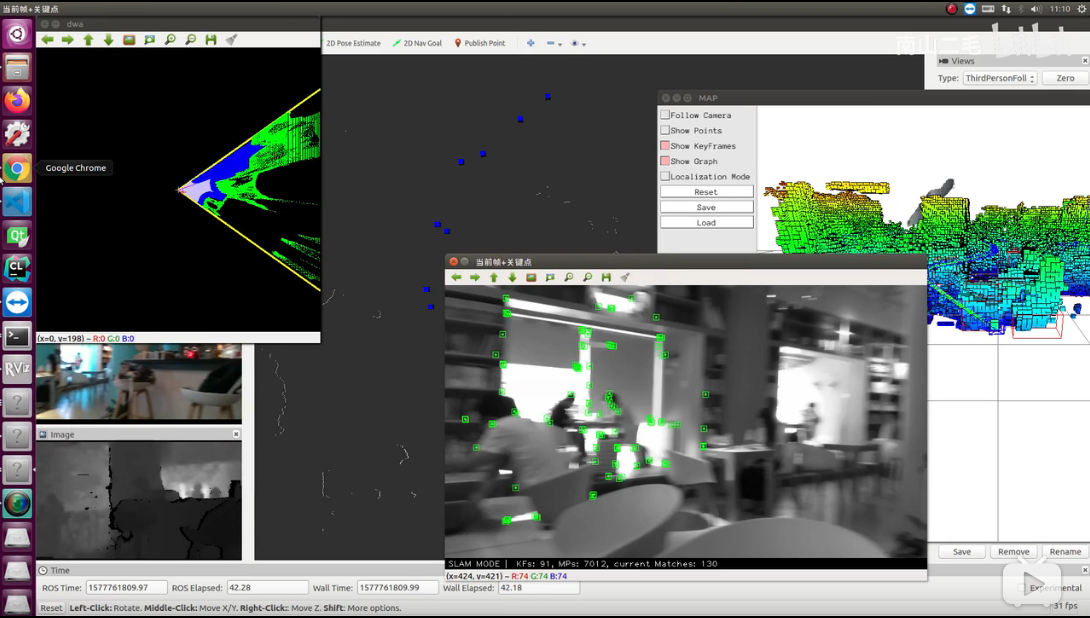Screen dimensions: 1090x618
Task: Open Firefox from the launcher
Action: click(x=17, y=101)
